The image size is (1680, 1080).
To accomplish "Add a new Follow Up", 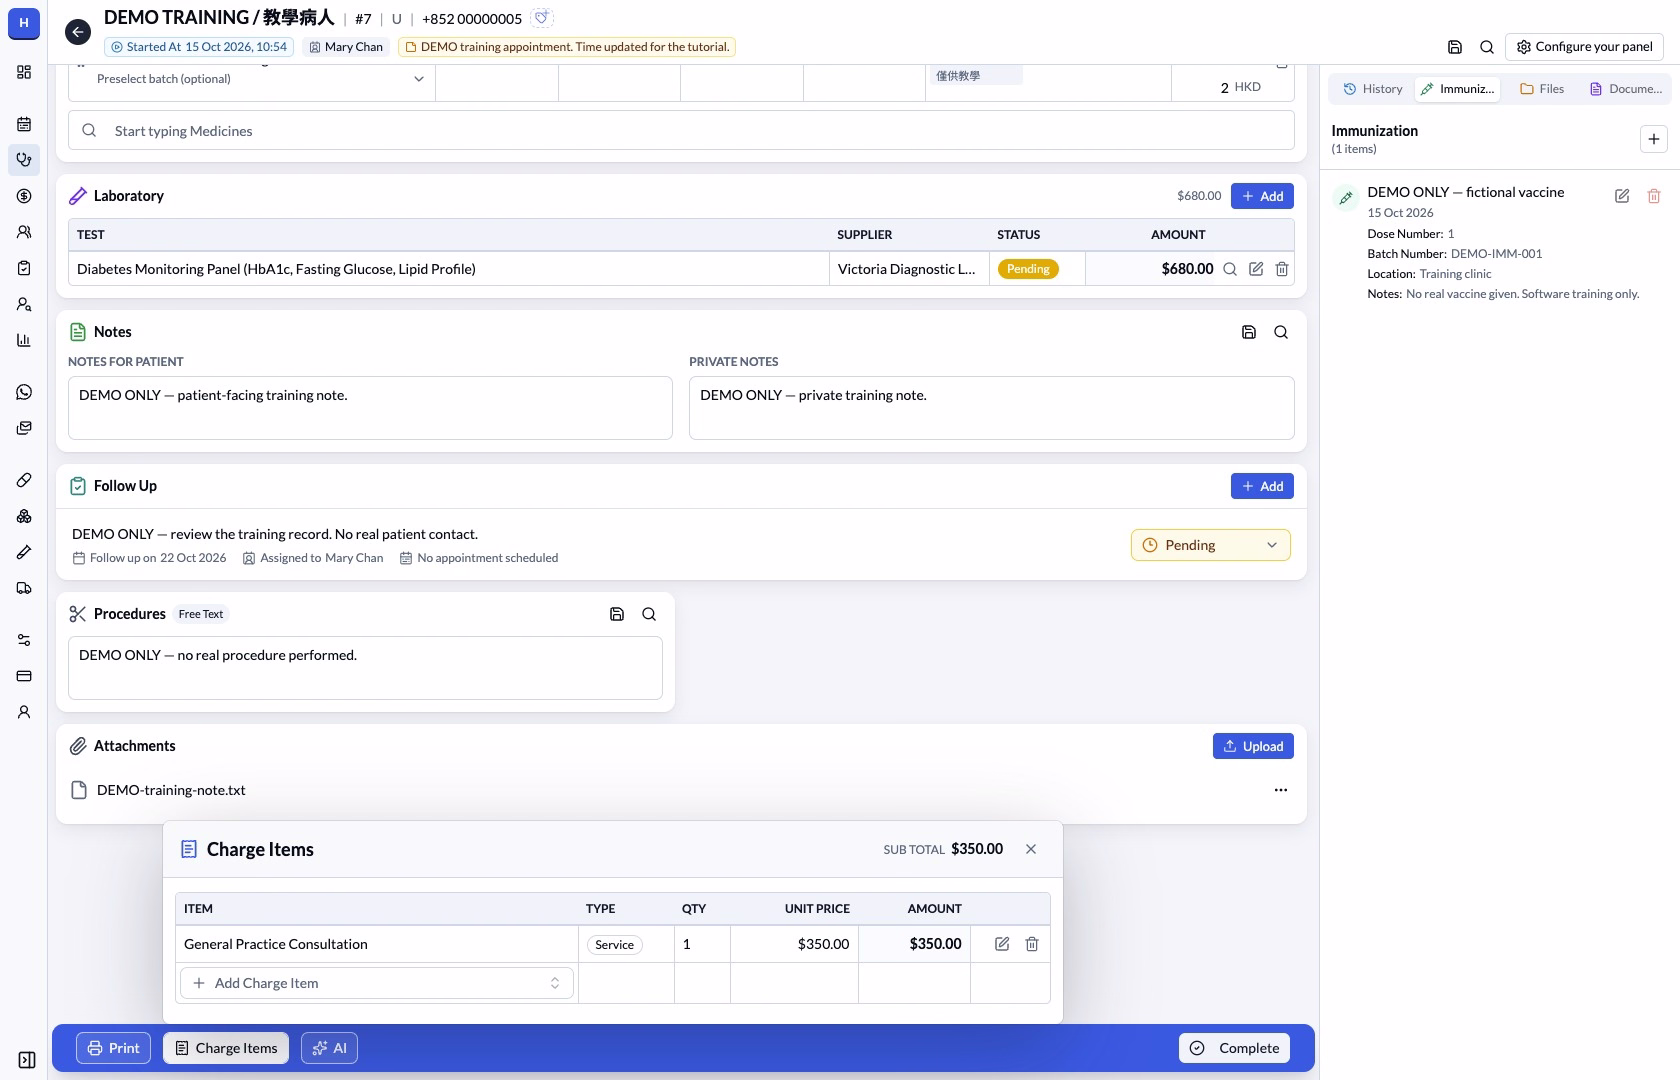I will (x=1262, y=486).
